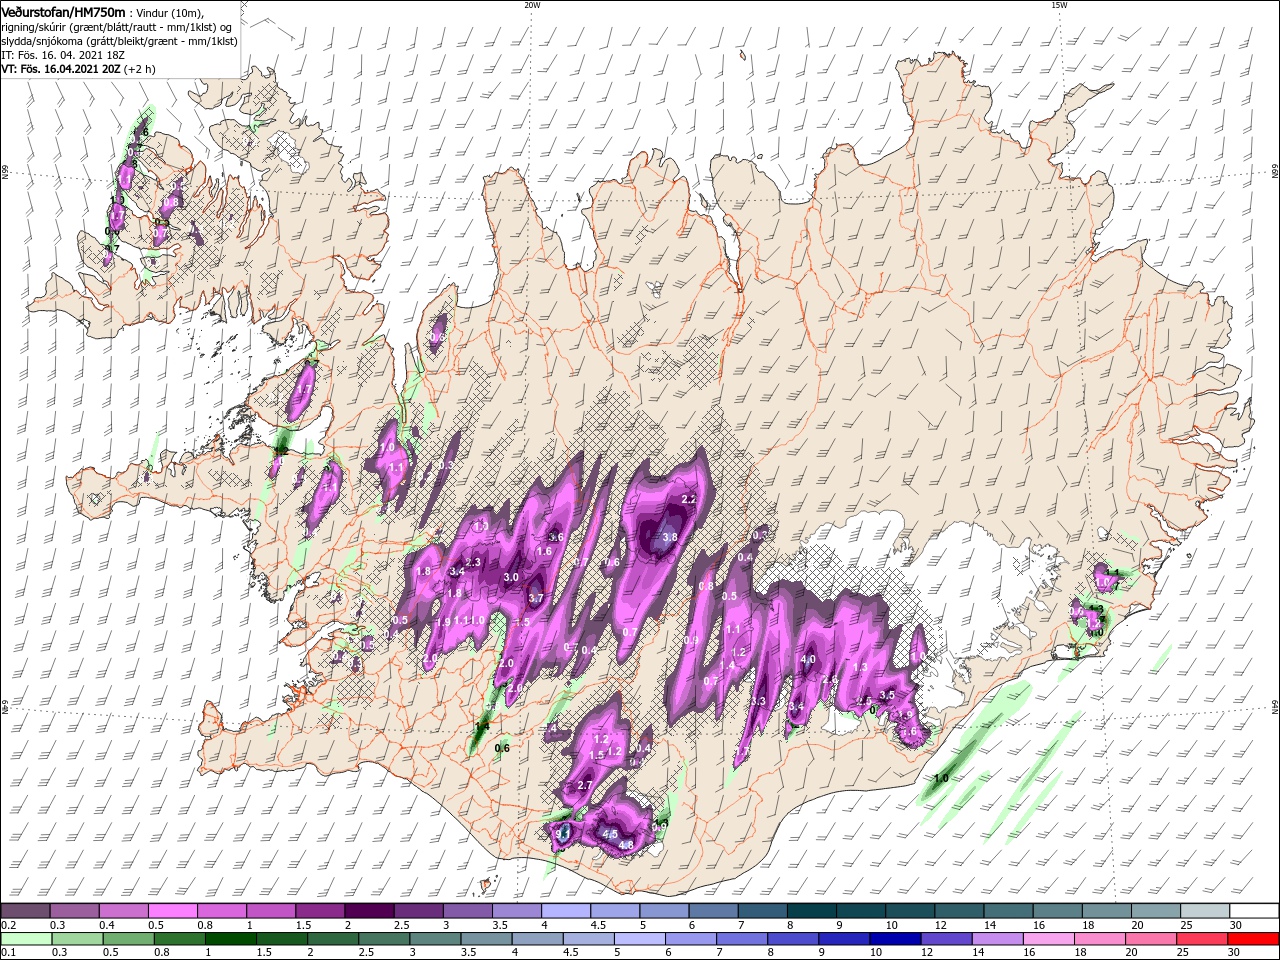Select the 'VT: Fös. 16.04.2021 20Z (+2 h)' line
This screenshot has height=960, width=1280.
pos(78,69)
